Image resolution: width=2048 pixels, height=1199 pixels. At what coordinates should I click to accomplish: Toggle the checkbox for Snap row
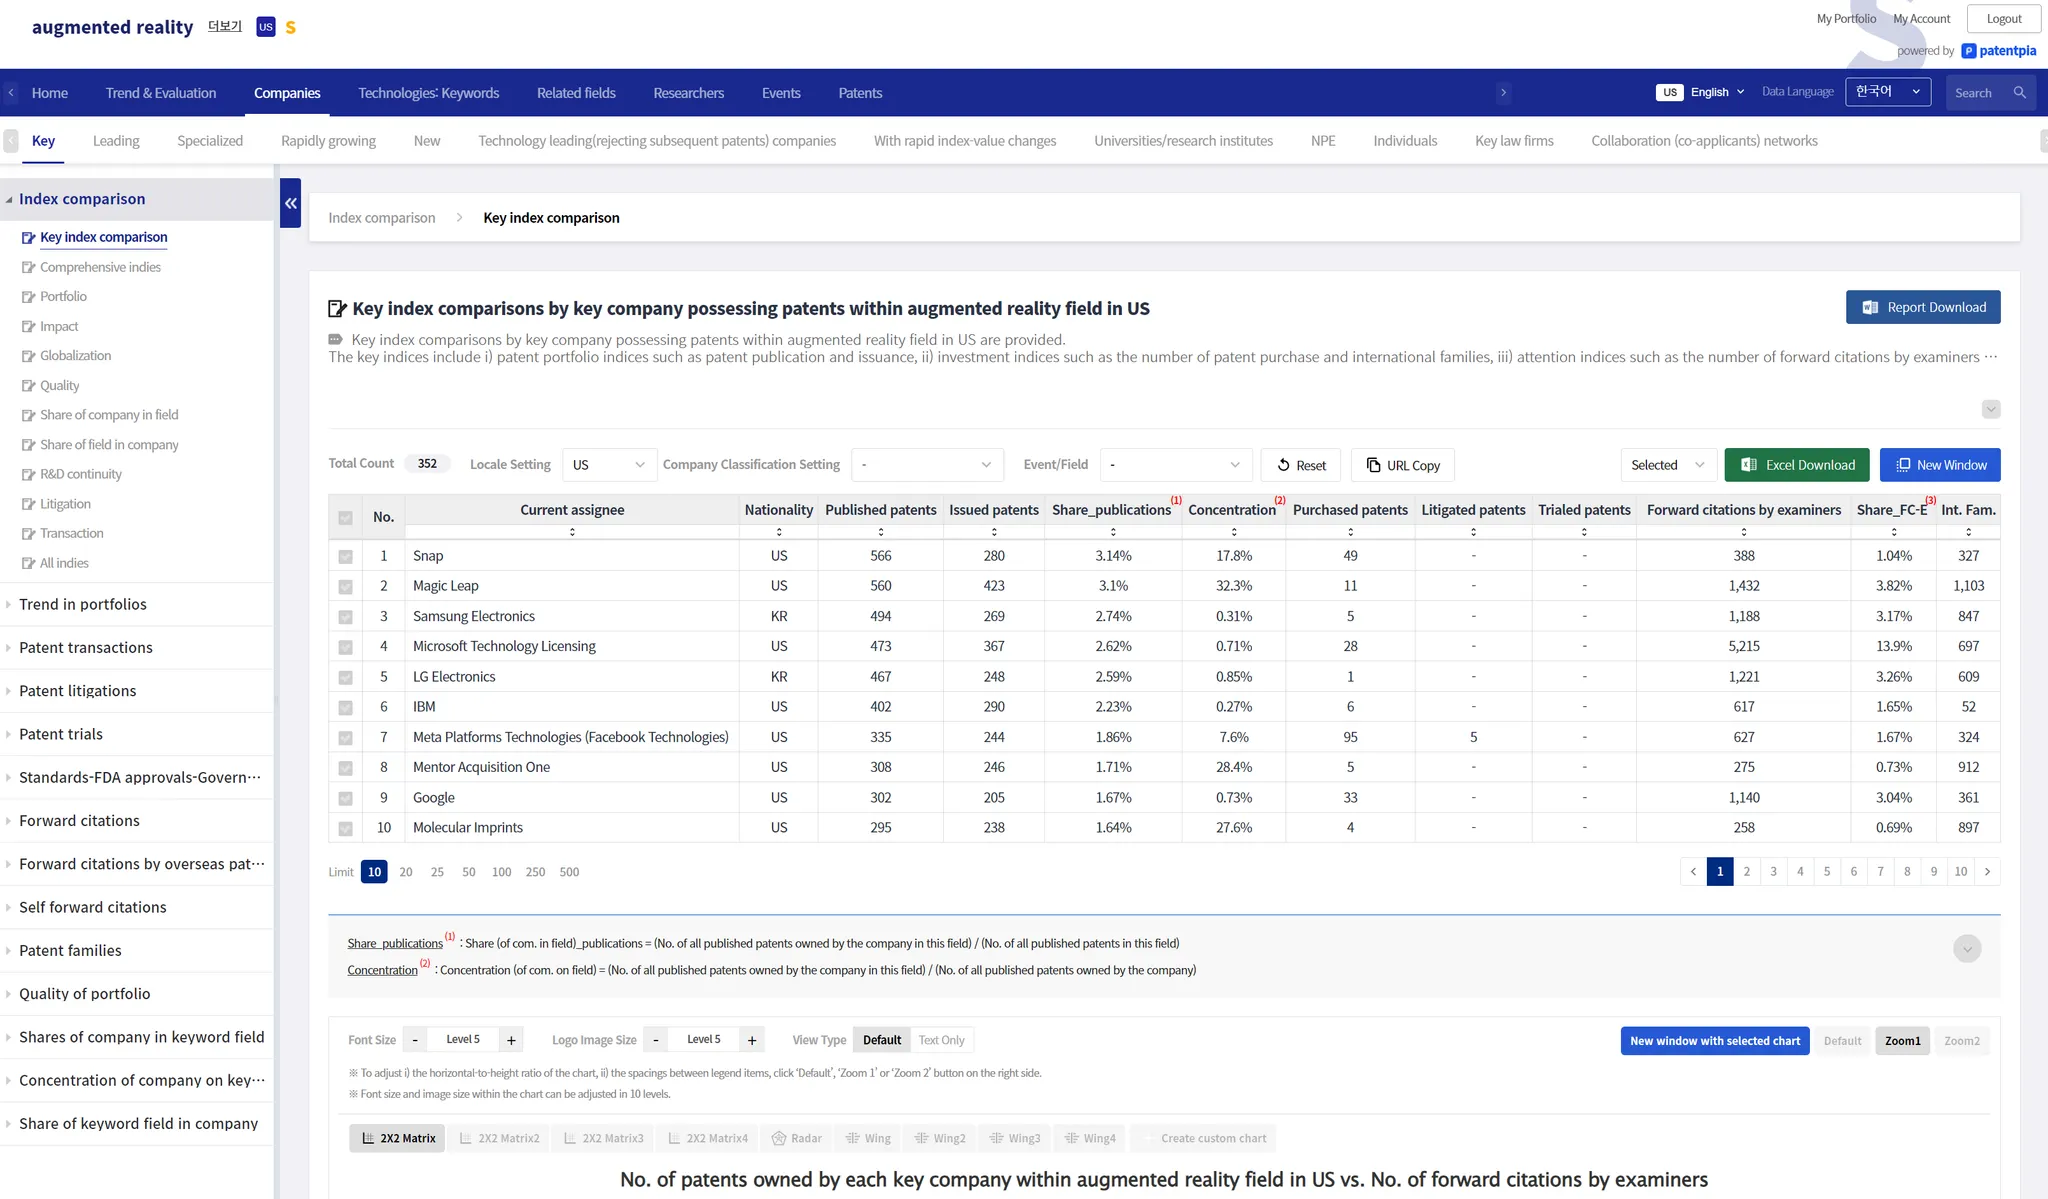coord(345,557)
